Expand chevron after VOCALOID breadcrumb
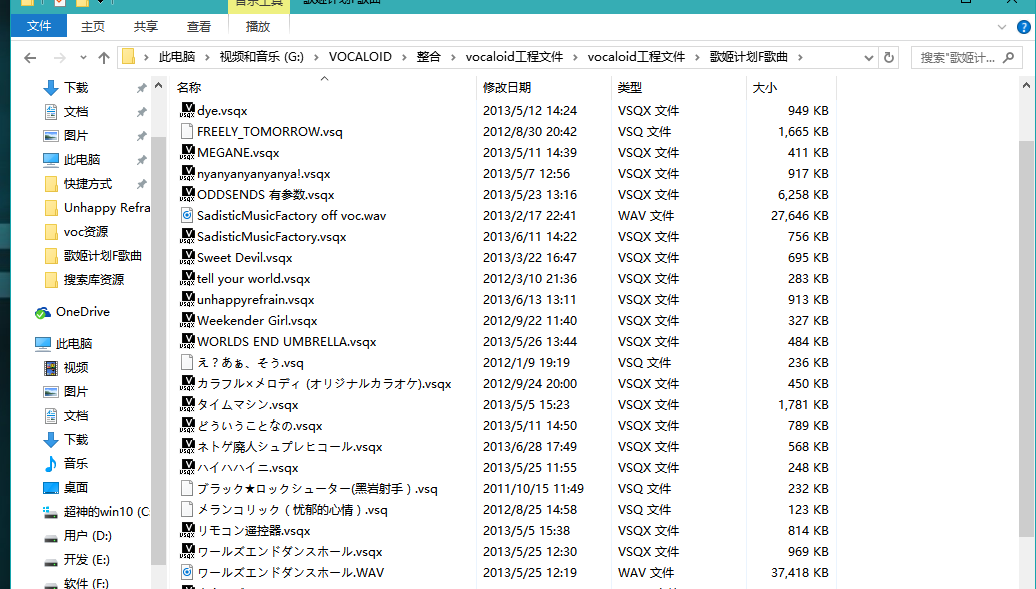The image size is (1036, 589). 404,58
